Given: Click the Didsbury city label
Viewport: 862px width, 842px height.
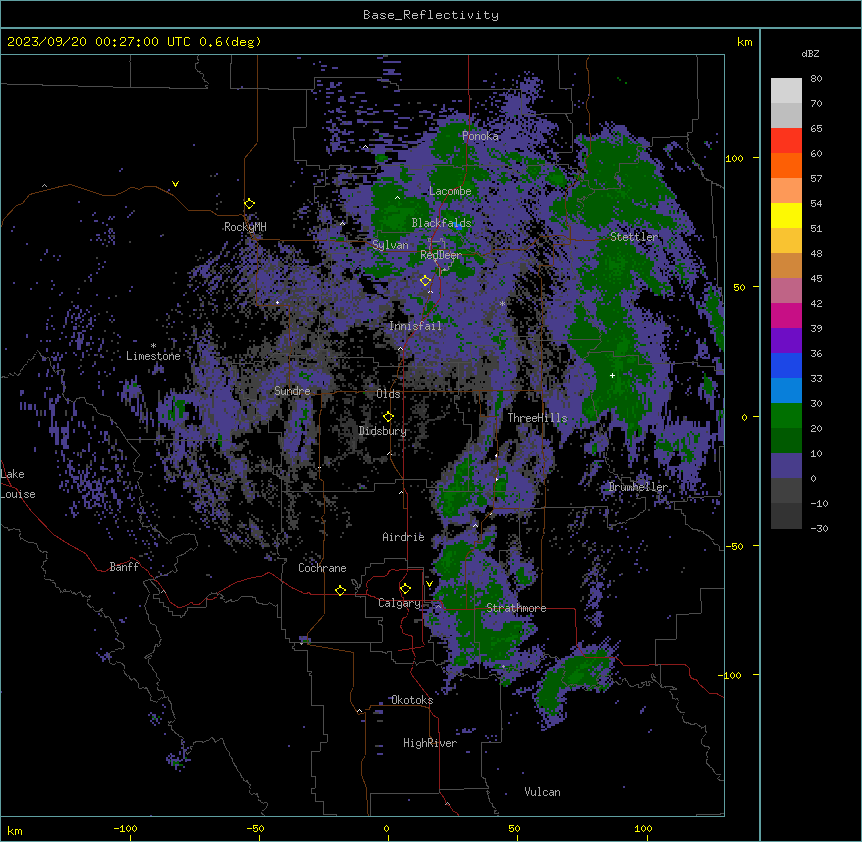Looking at the screenshot, I should [383, 431].
